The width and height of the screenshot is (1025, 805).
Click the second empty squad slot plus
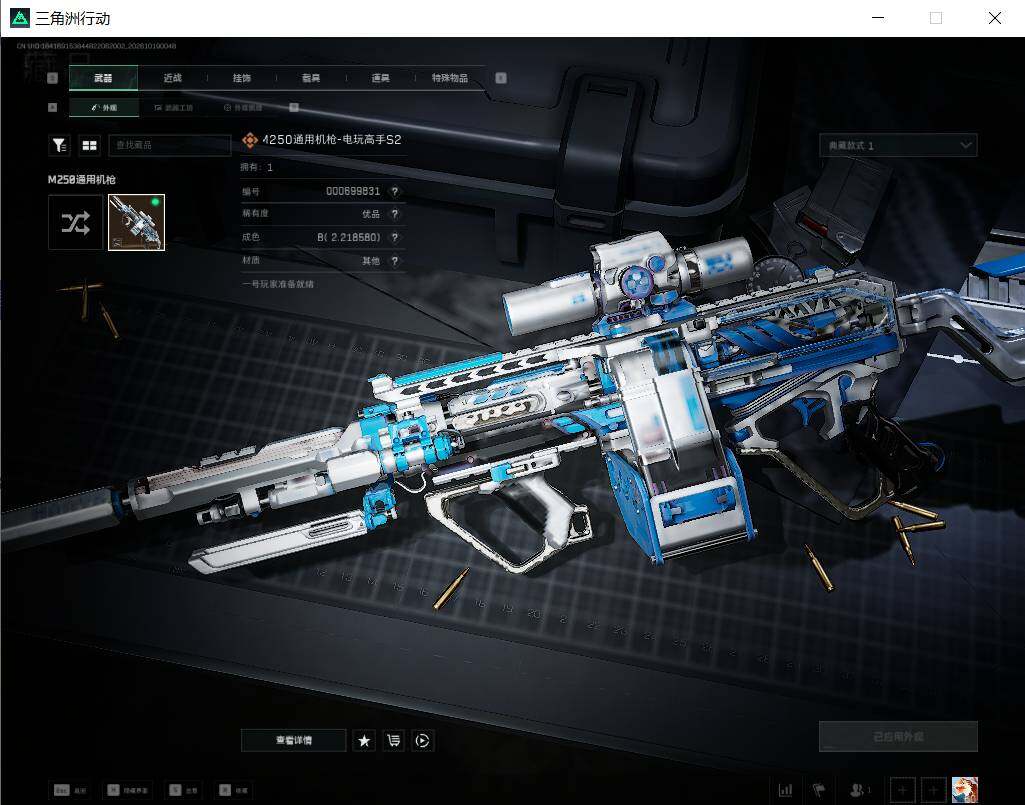pos(933,790)
